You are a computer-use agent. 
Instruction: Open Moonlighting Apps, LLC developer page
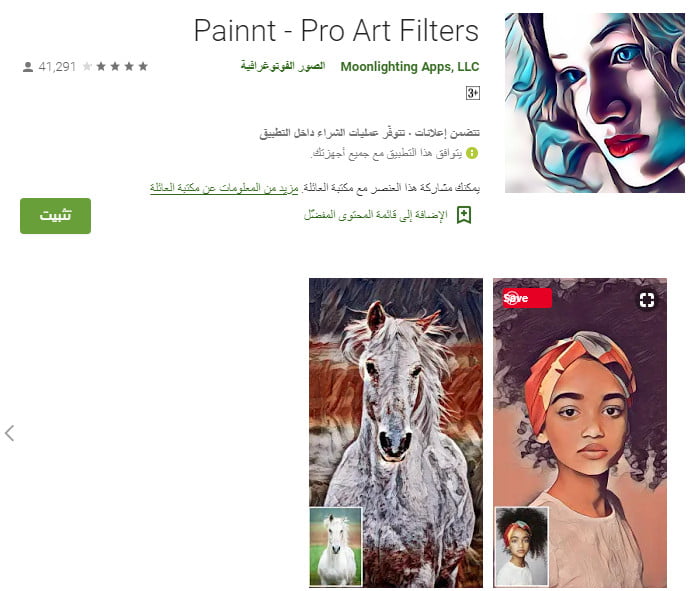tap(410, 67)
